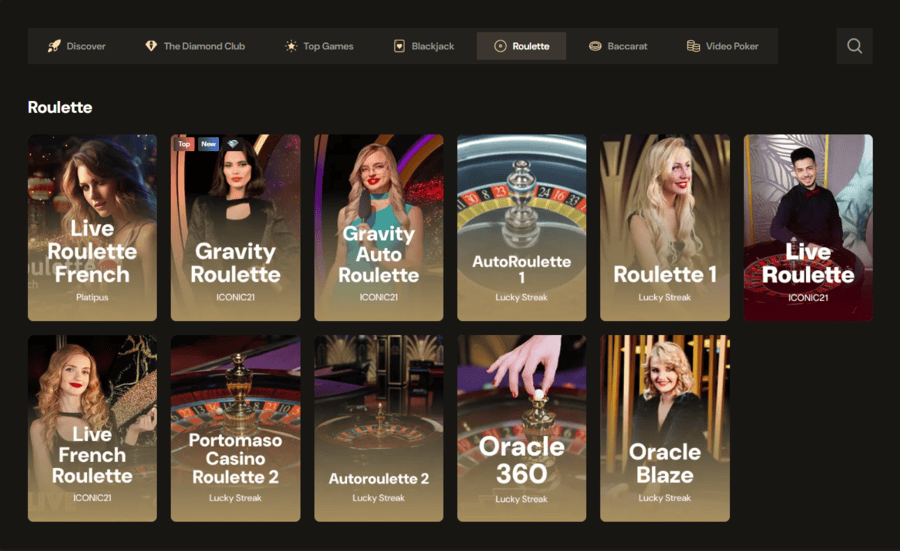
Task: Open Autoroulette 2 game card
Action: pos(379,428)
